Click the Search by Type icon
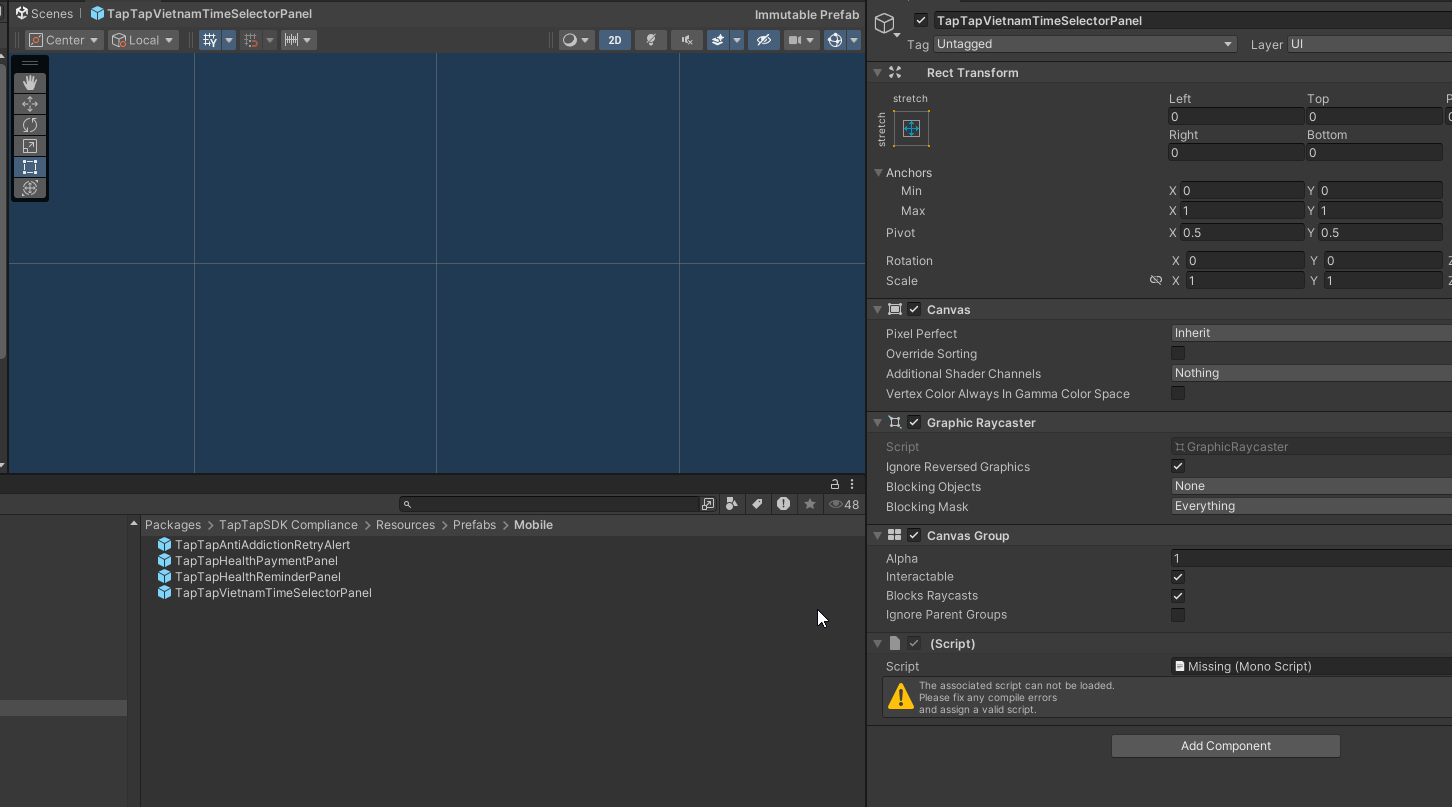Viewport: 1452px width, 807px height. (732, 504)
